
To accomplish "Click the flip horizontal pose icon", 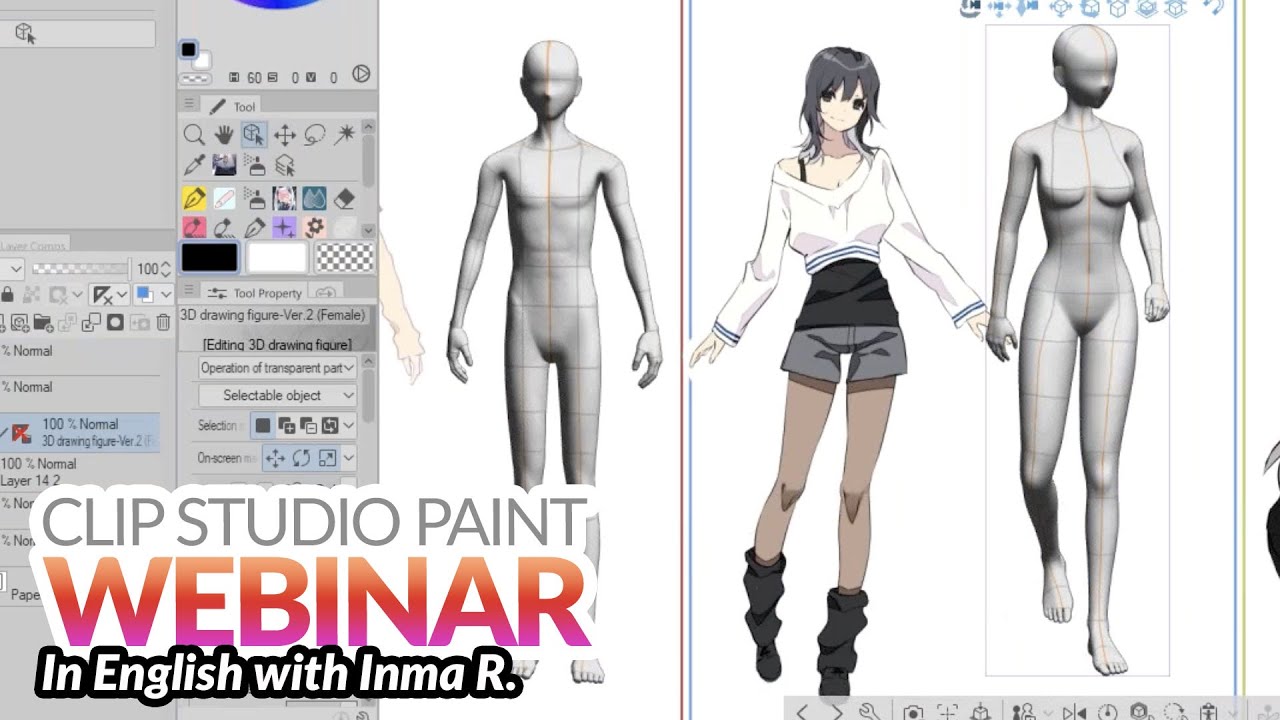I will point(1075,712).
